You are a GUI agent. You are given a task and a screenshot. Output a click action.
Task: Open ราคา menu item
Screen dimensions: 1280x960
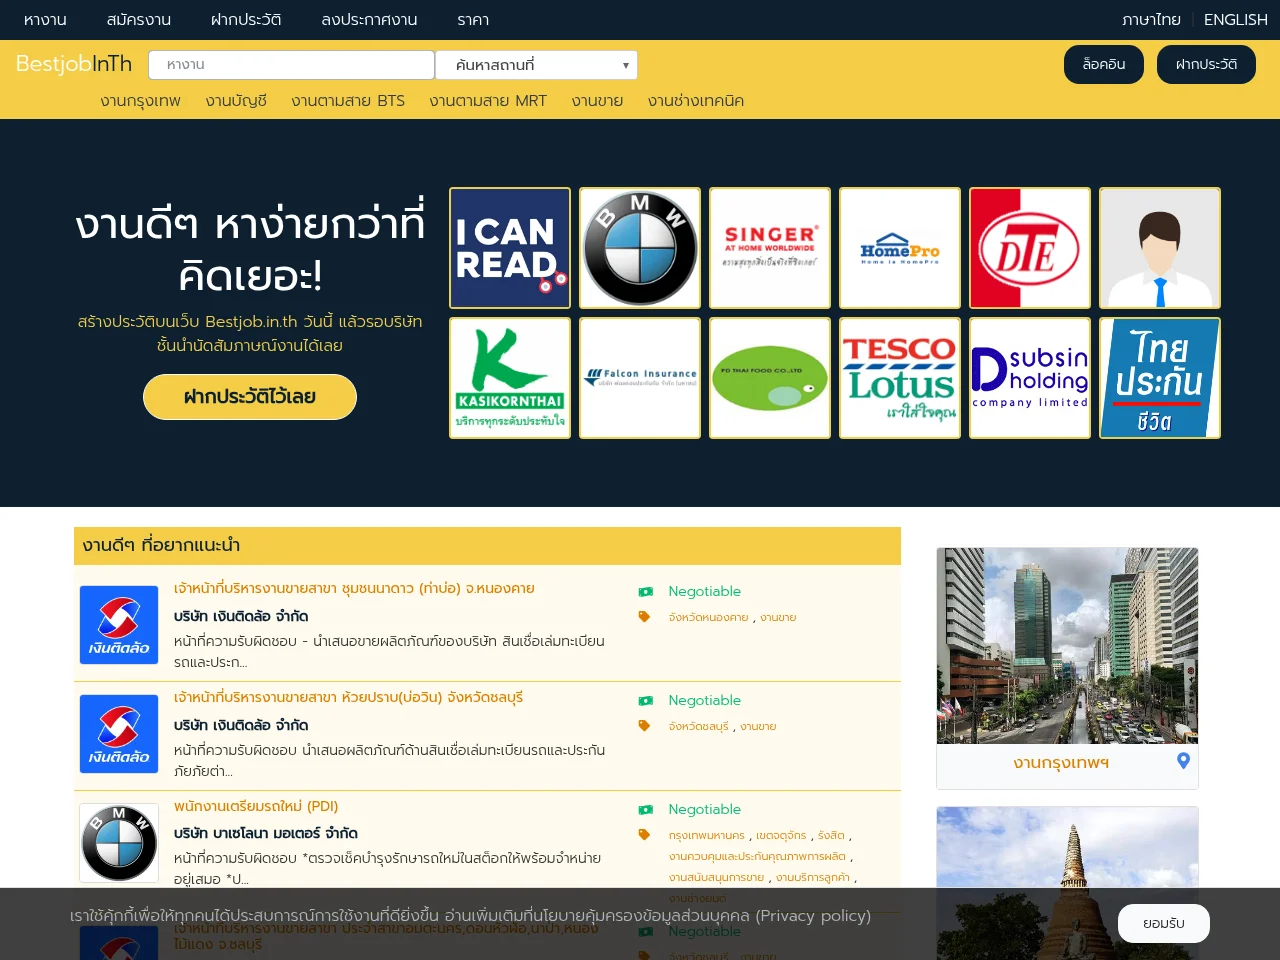(473, 20)
